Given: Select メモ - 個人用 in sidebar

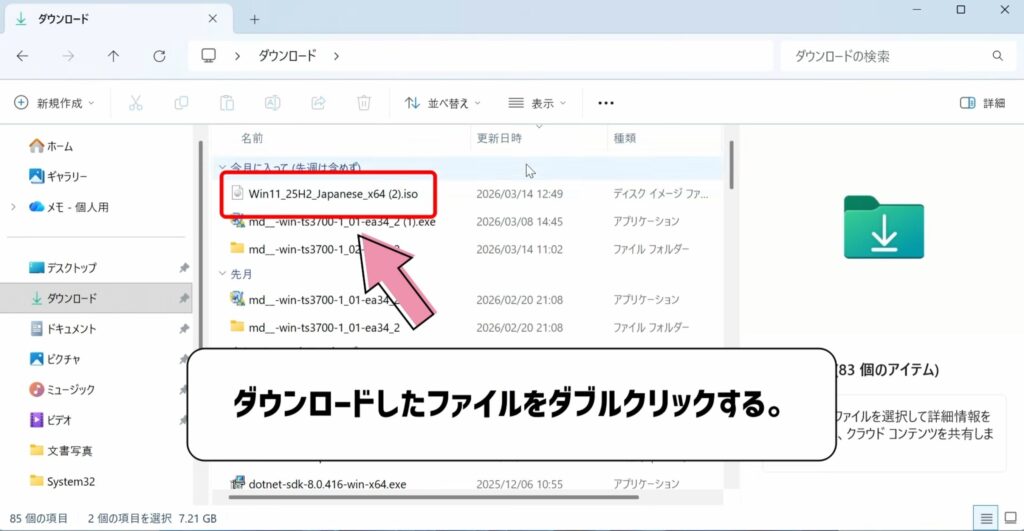Looking at the screenshot, I should pyautogui.click(x=69, y=207).
